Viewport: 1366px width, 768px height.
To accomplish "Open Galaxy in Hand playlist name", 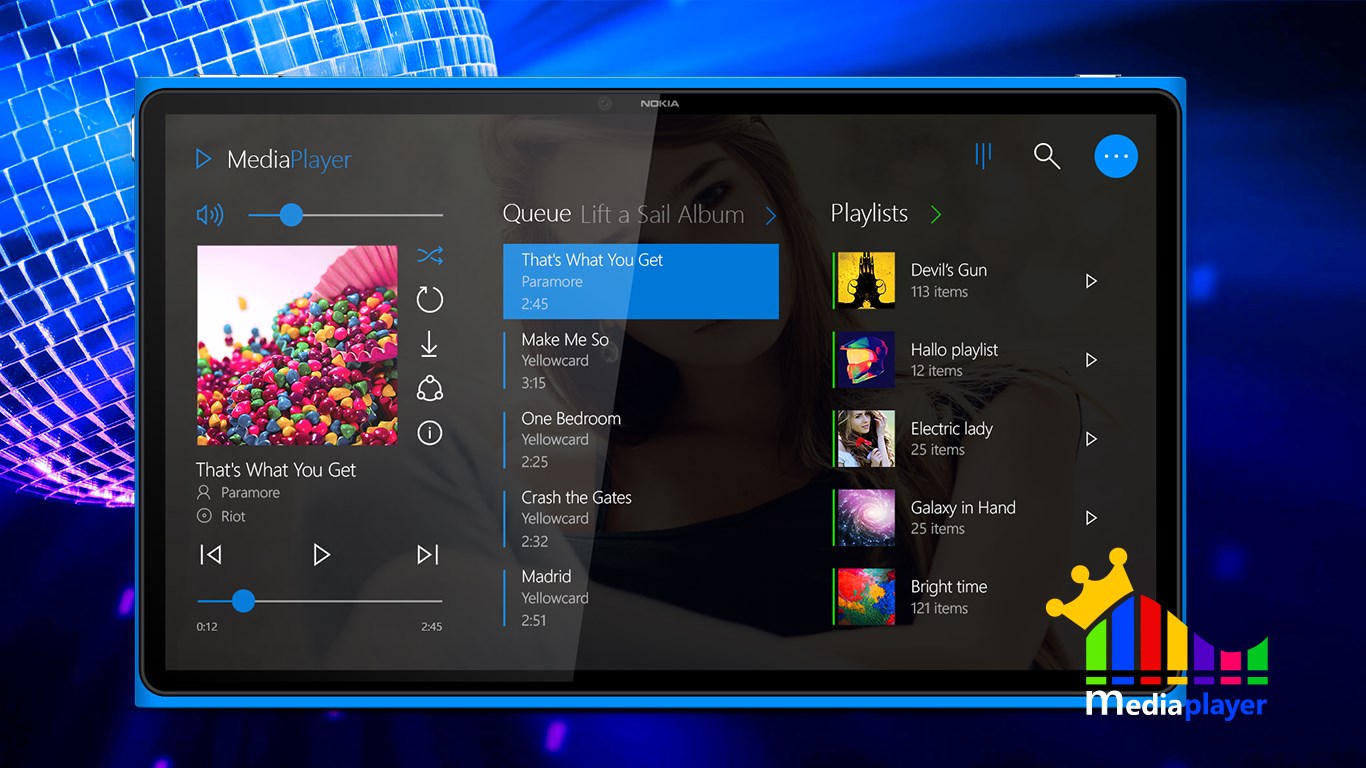I will 963,508.
